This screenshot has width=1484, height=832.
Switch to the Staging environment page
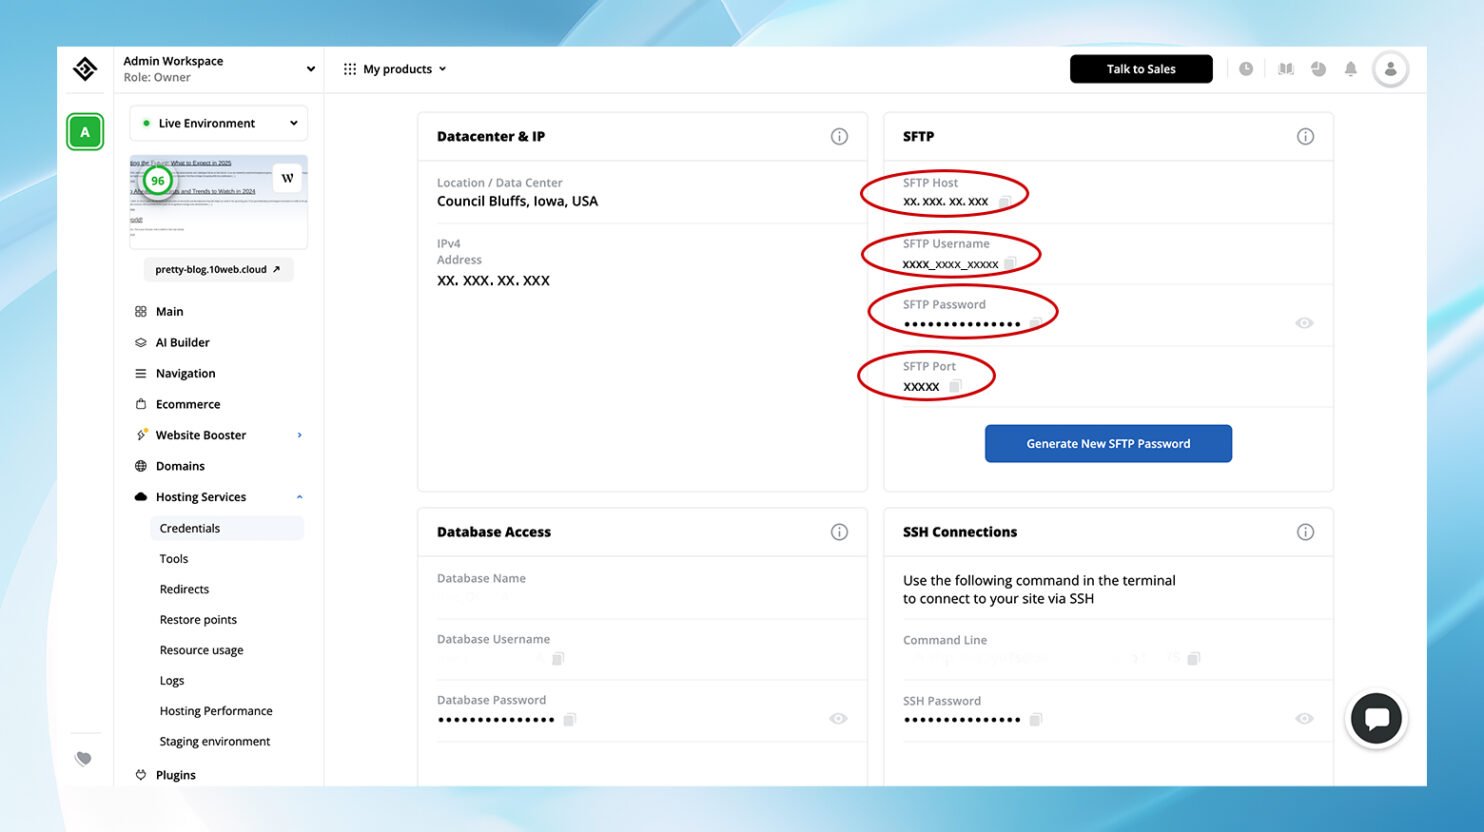(214, 741)
